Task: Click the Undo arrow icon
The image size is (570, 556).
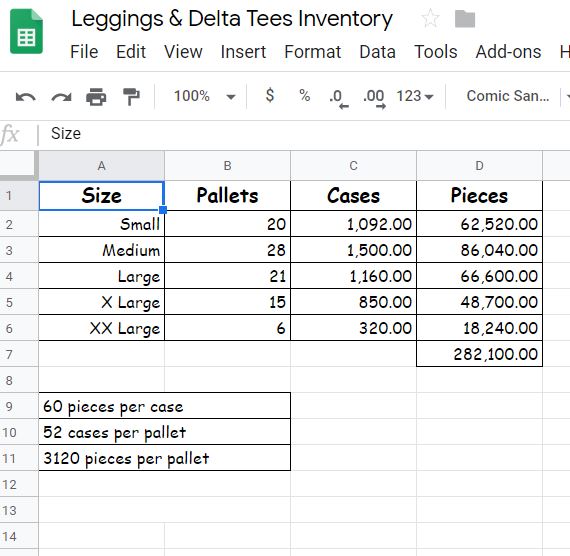Action: click(25, 97)
